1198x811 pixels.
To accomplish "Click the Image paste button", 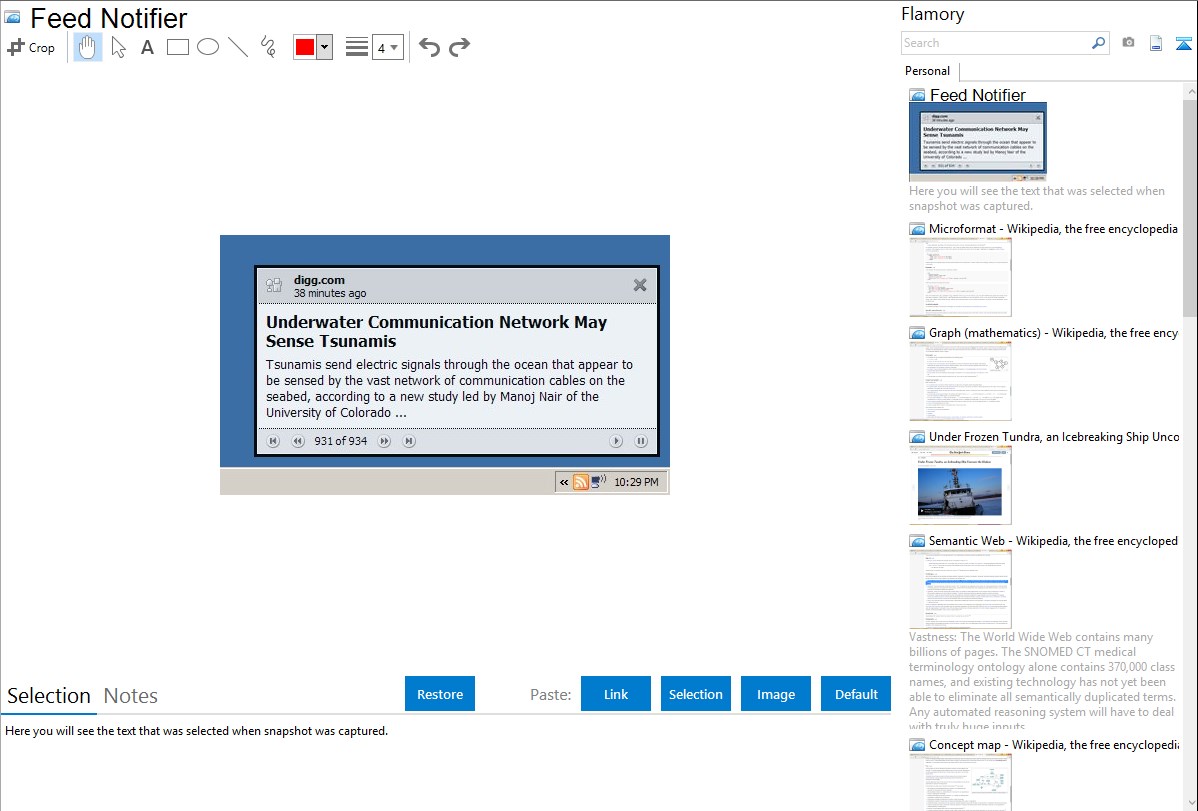I will (x=775, y=694).
